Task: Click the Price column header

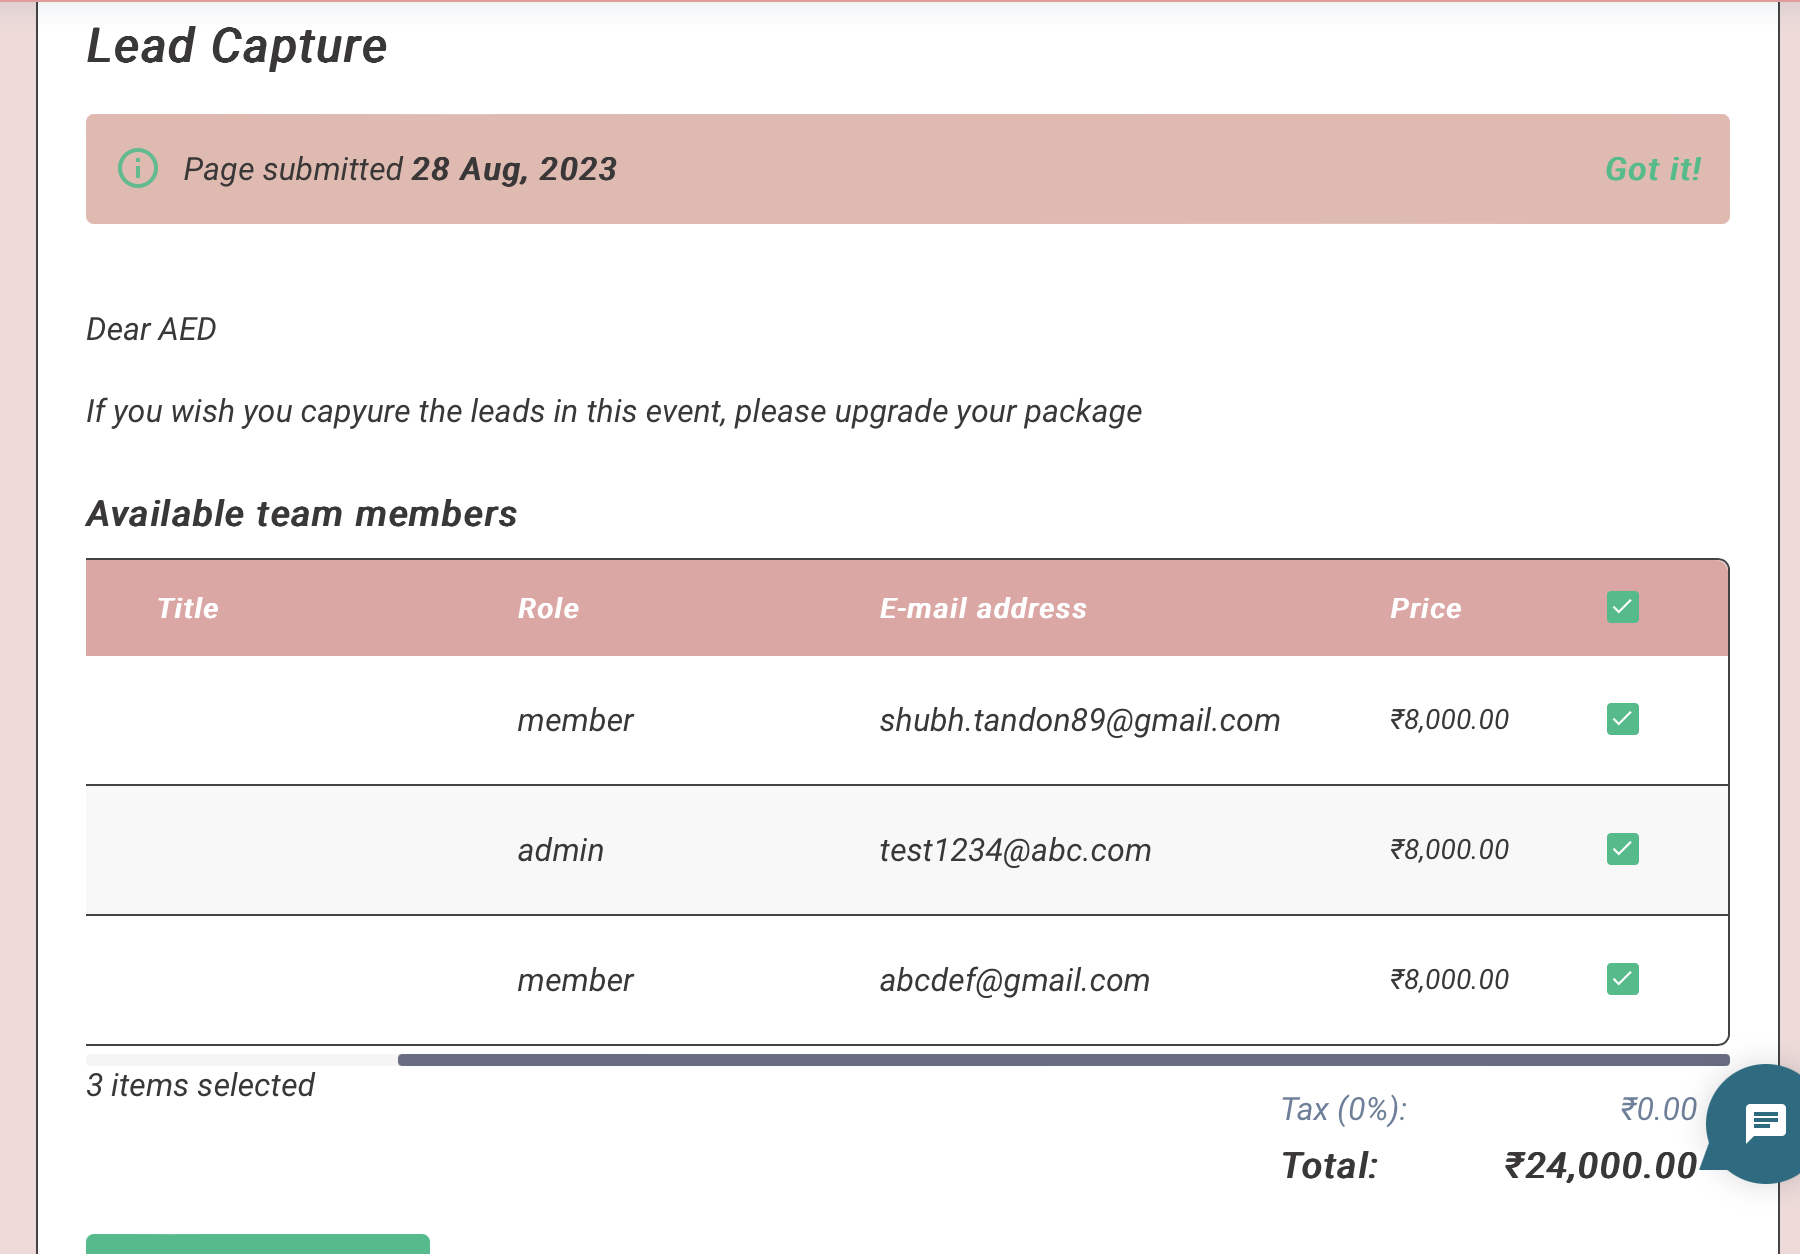Action: 1425,608
